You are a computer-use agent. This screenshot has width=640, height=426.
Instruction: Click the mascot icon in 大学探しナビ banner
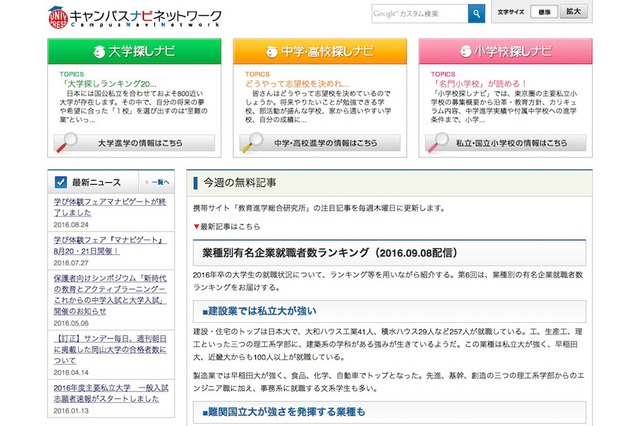[x=99, y=52]
